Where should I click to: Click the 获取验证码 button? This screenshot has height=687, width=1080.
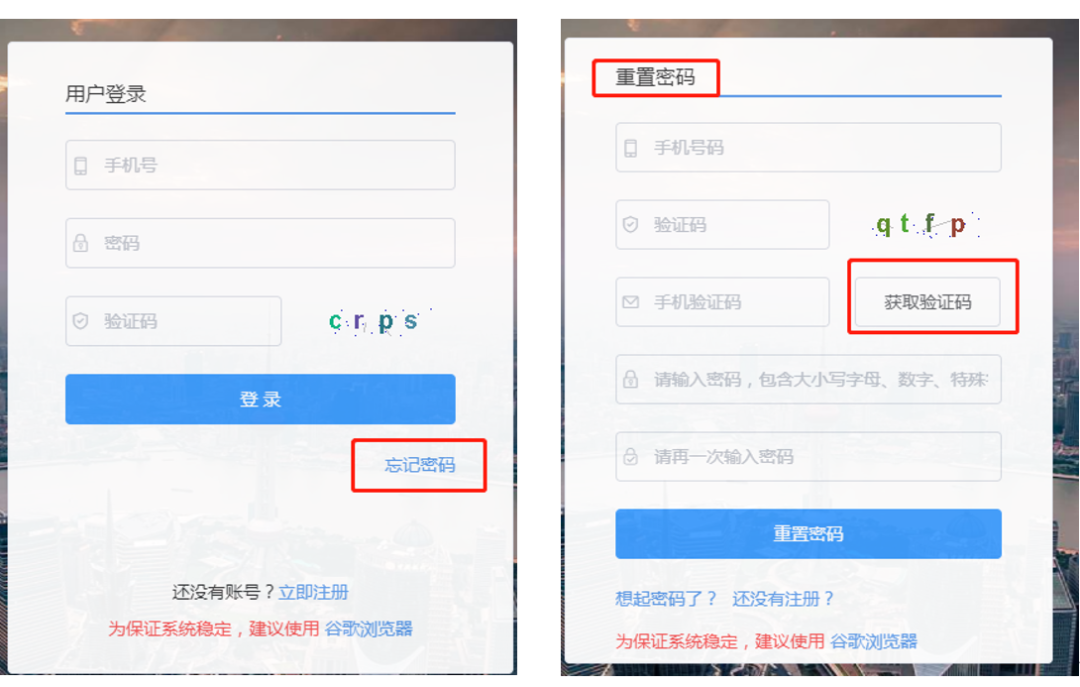coord(928,302)
